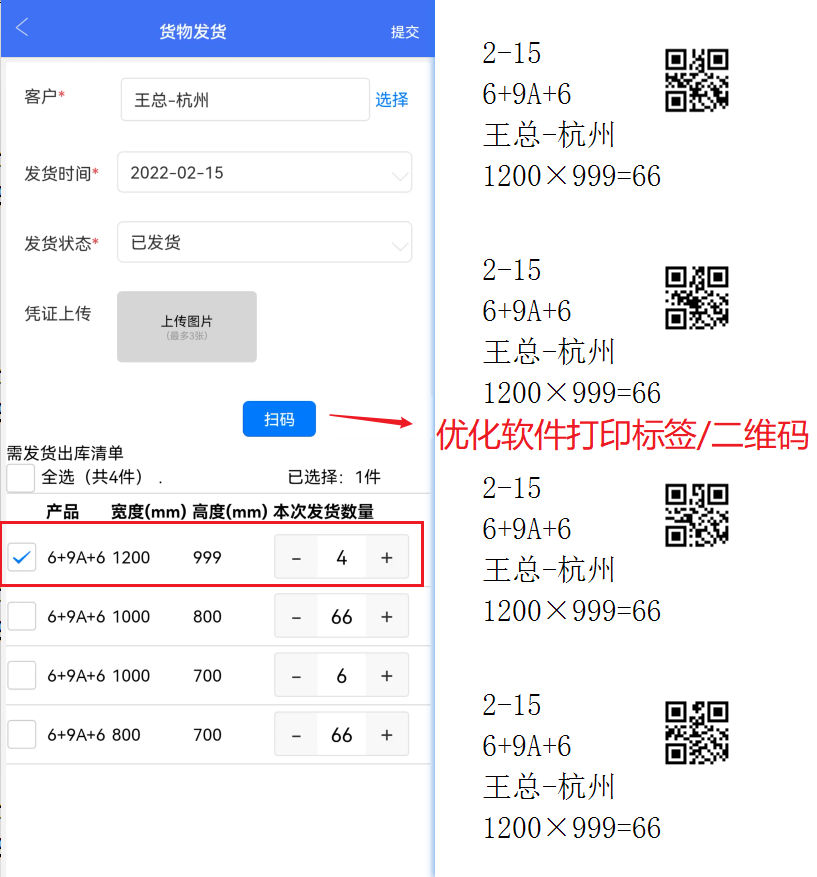The height and width of the screenshot is (877, 817).
Task: Decrease quantity for the 1000 x 800 row
Action: tap(296, 616)
